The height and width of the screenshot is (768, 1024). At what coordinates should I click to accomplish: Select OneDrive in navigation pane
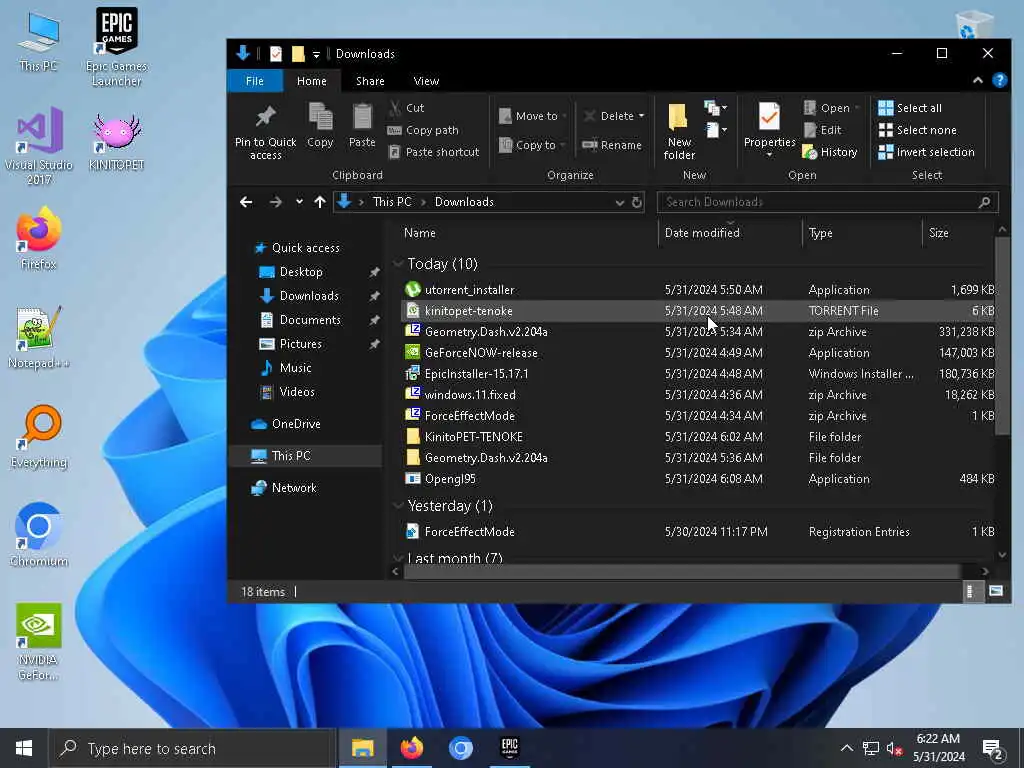point(296,424)
